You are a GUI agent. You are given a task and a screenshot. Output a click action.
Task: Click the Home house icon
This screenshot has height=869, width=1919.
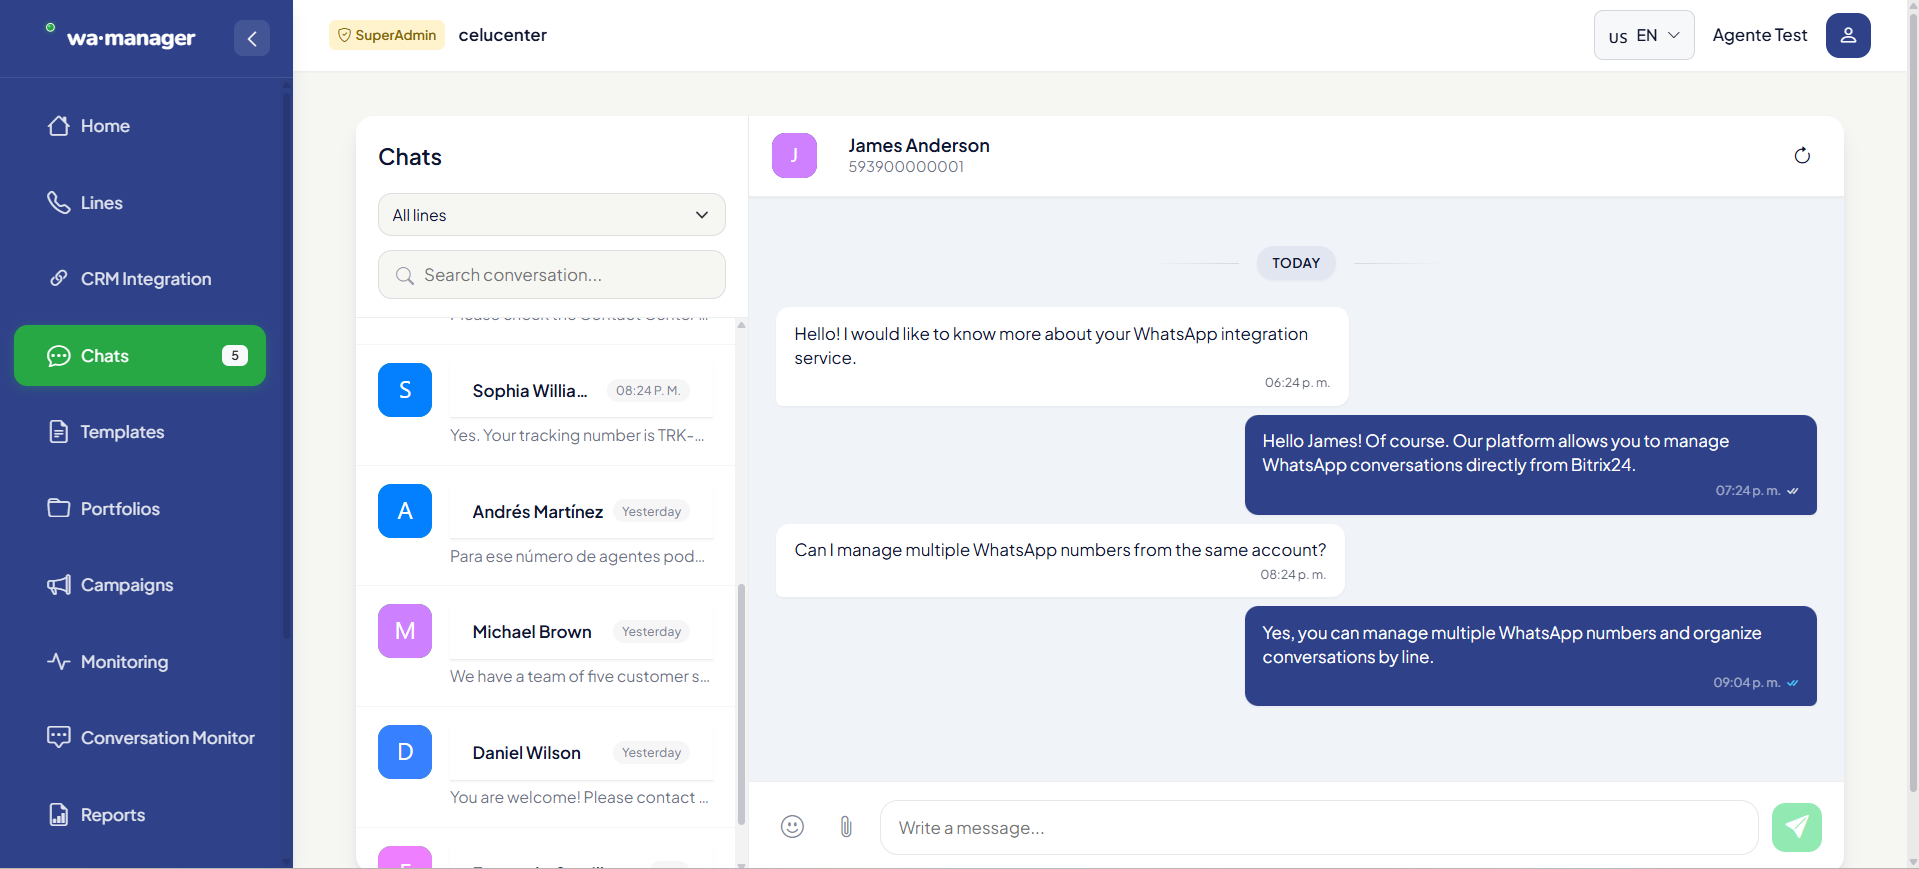tap(59, 126)
